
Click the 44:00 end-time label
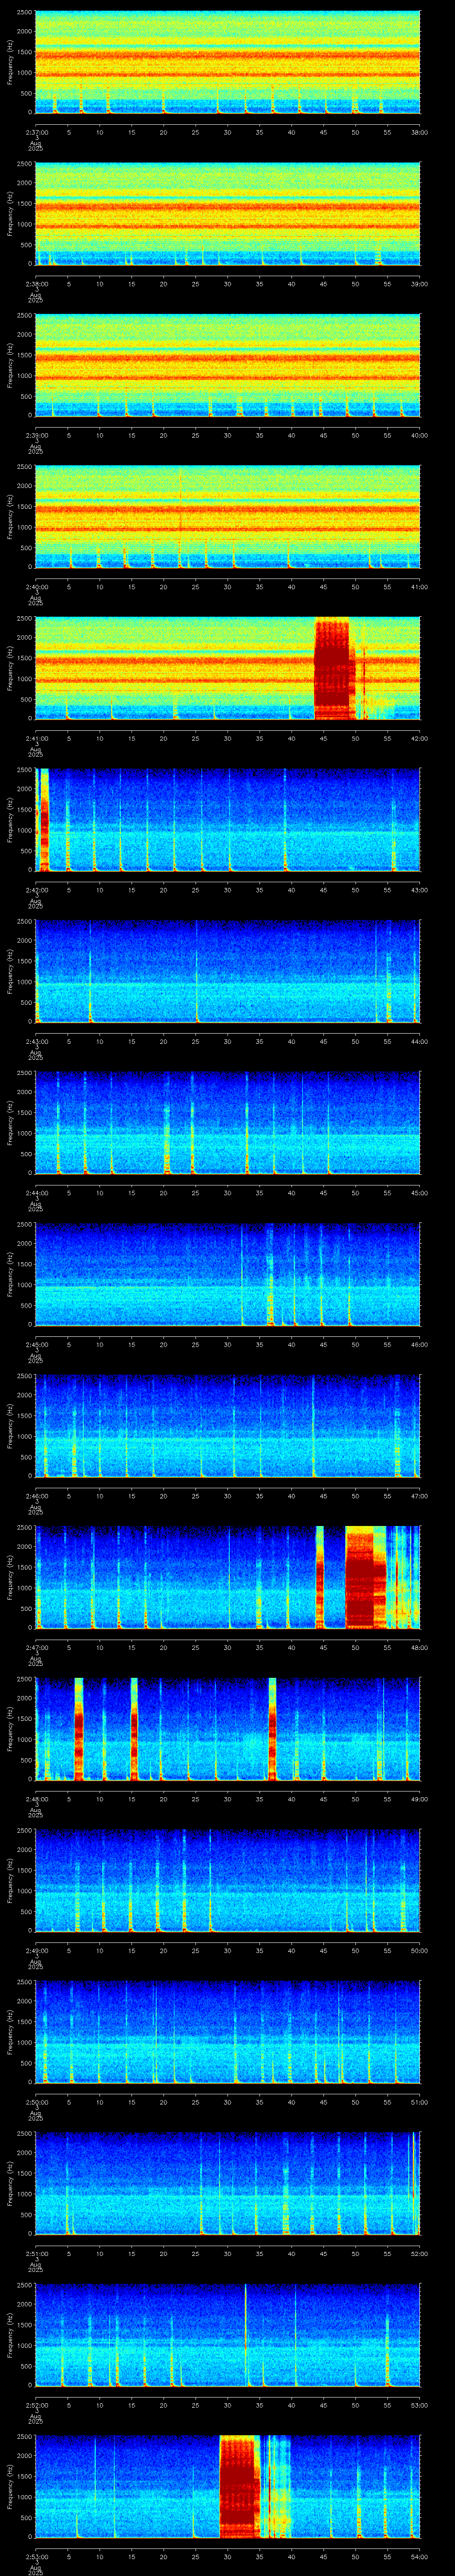(419, 1041)
